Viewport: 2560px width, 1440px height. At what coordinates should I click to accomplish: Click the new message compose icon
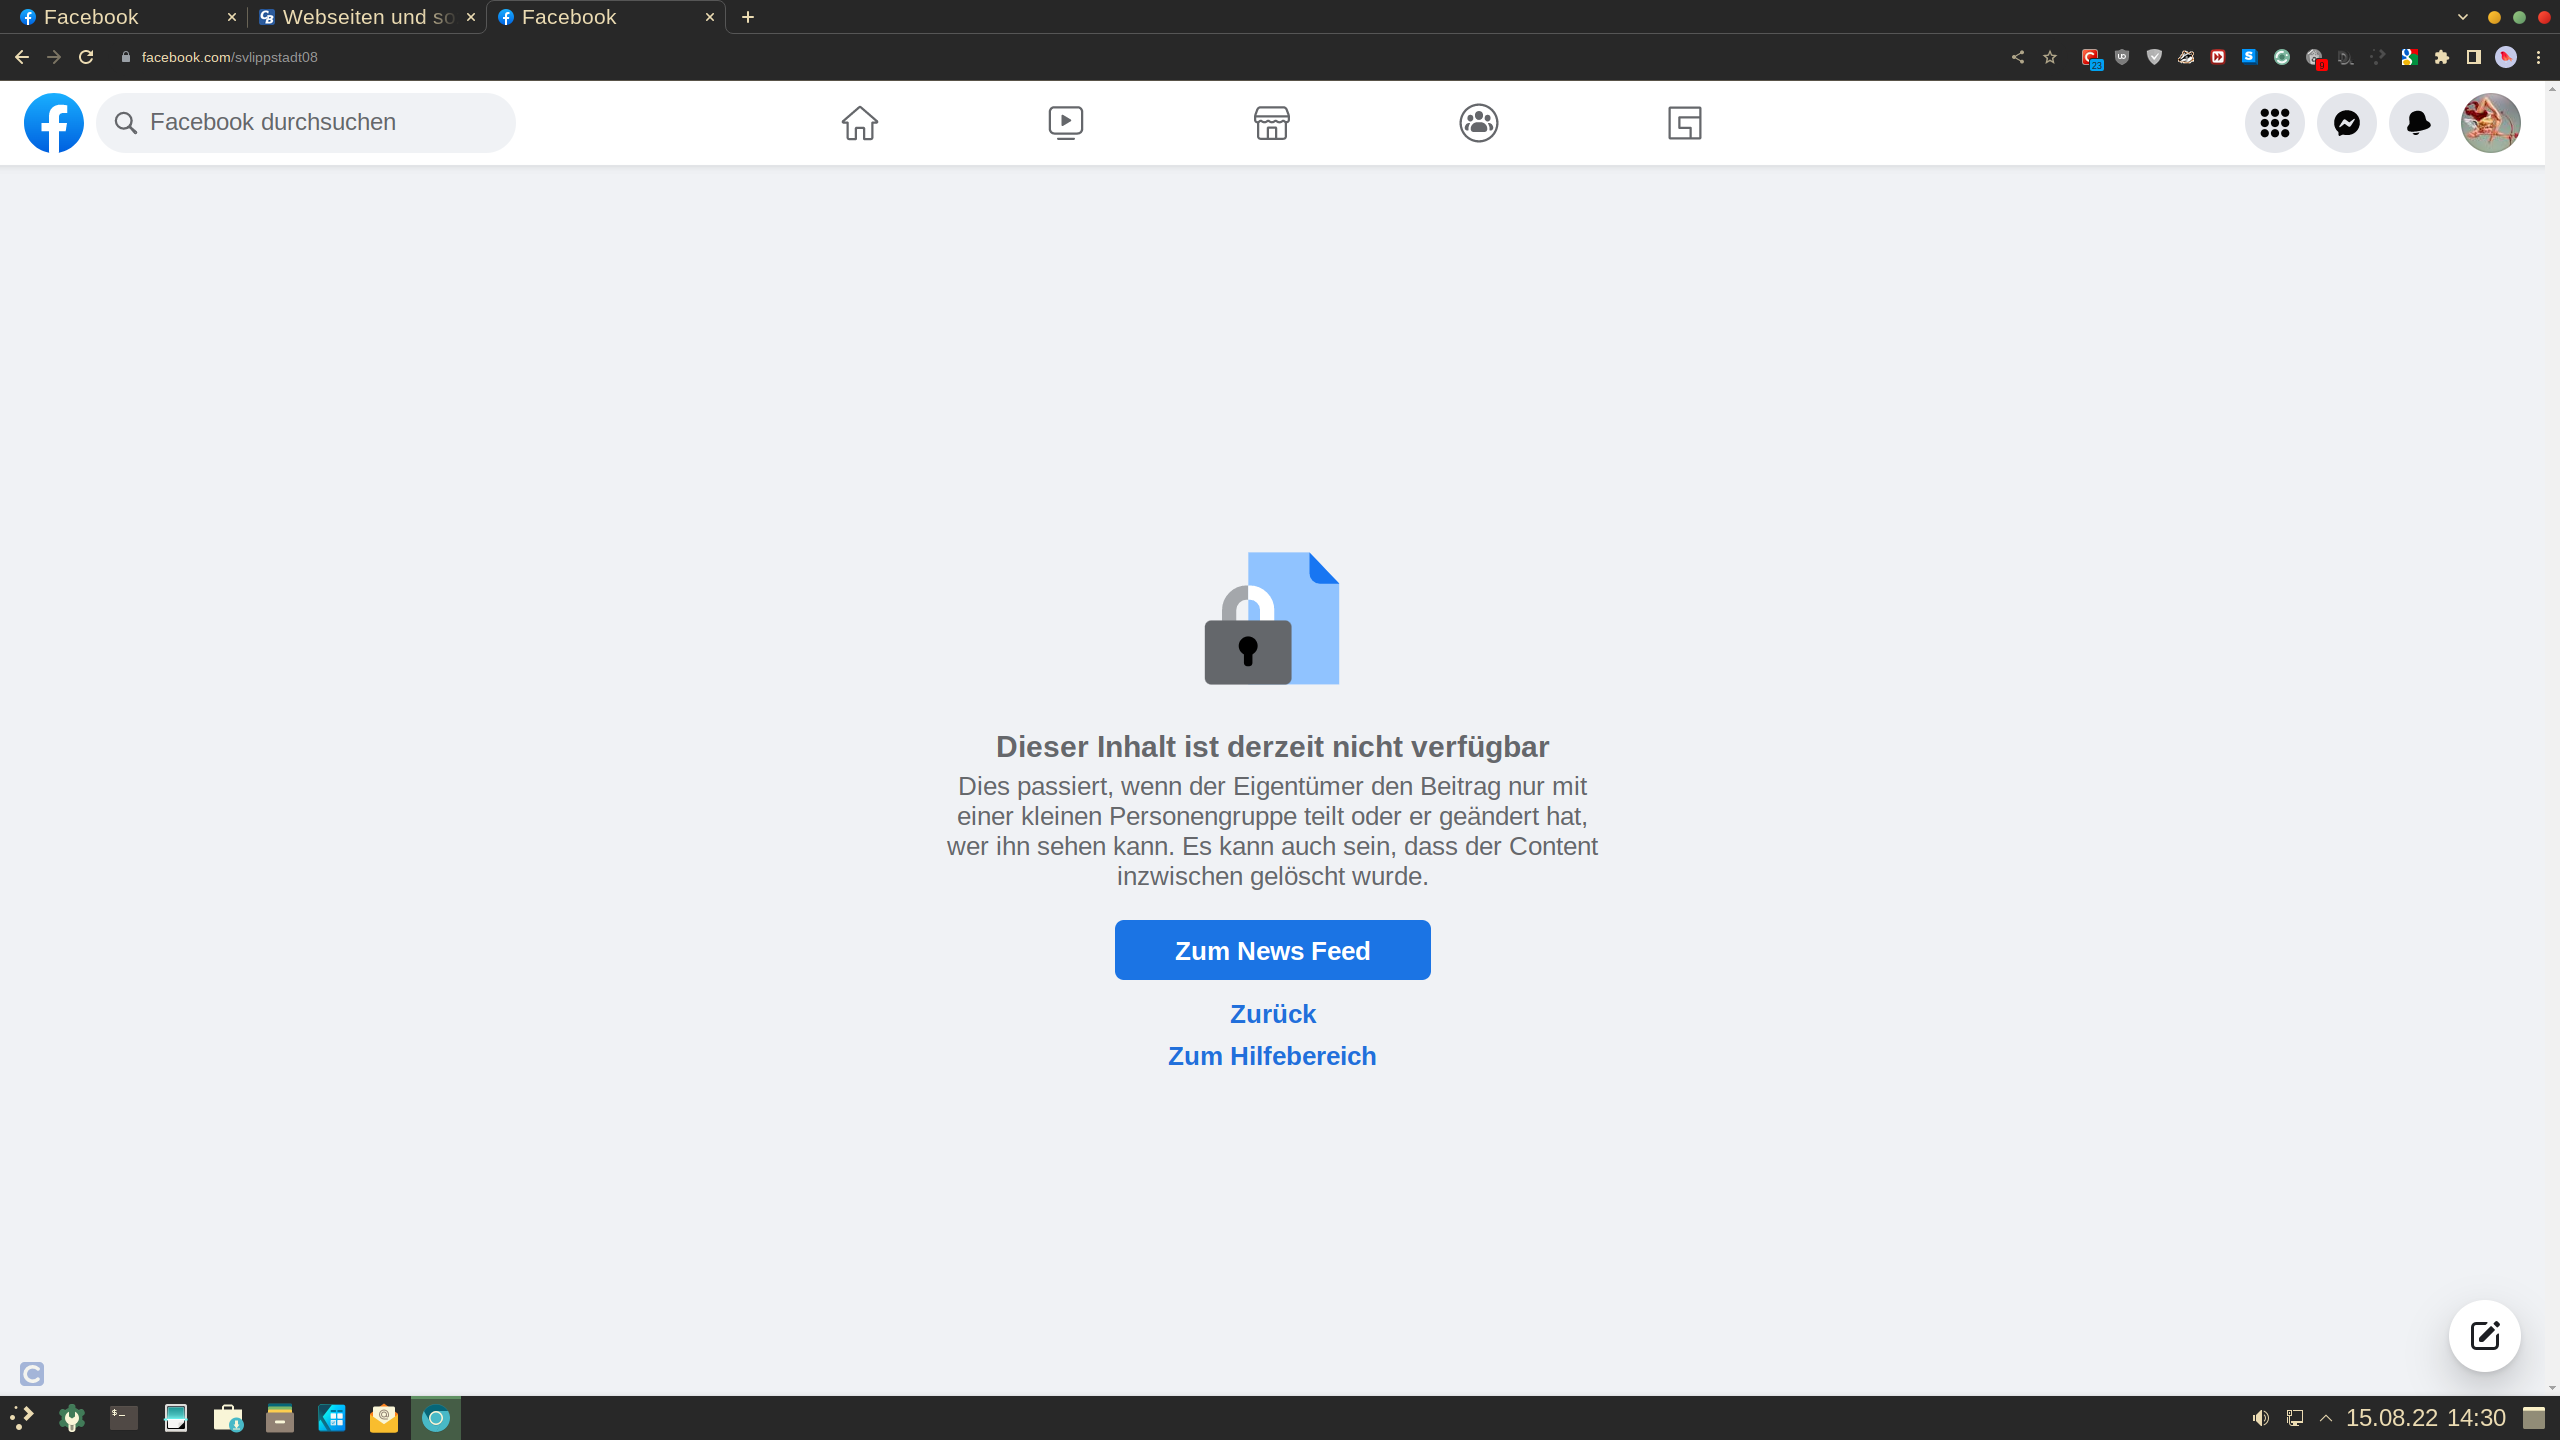pyautogui.click(x=2484, y=1336)
